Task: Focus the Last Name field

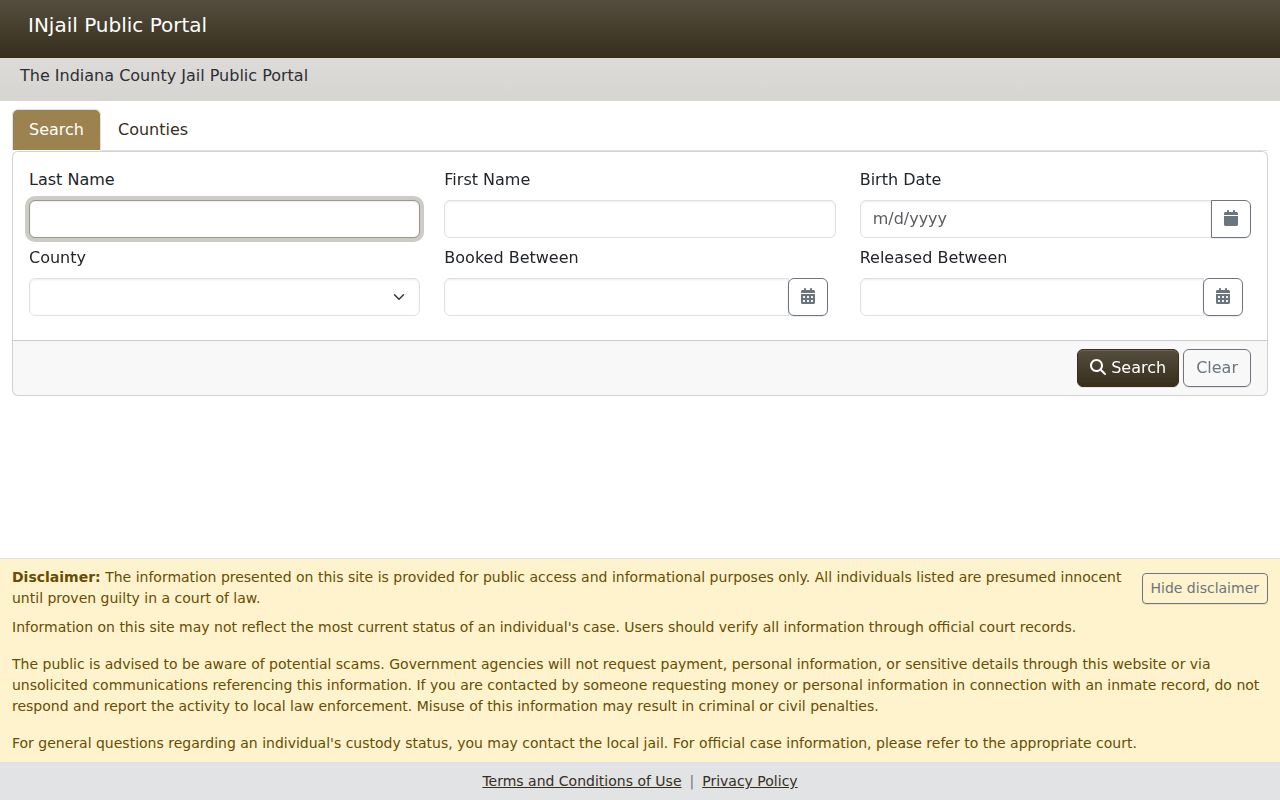Action: pos(224,219)
